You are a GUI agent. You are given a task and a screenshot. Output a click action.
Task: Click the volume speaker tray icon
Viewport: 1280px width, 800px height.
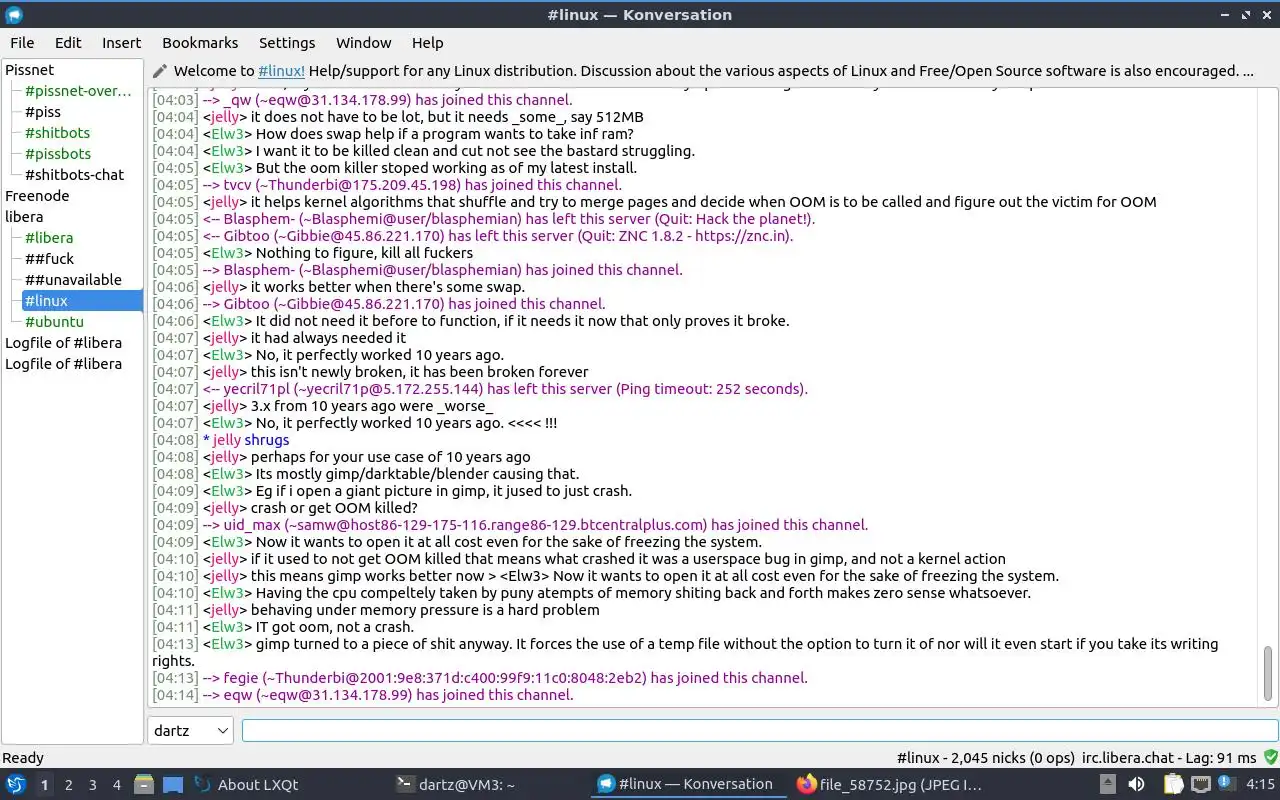pos(1136,785)
